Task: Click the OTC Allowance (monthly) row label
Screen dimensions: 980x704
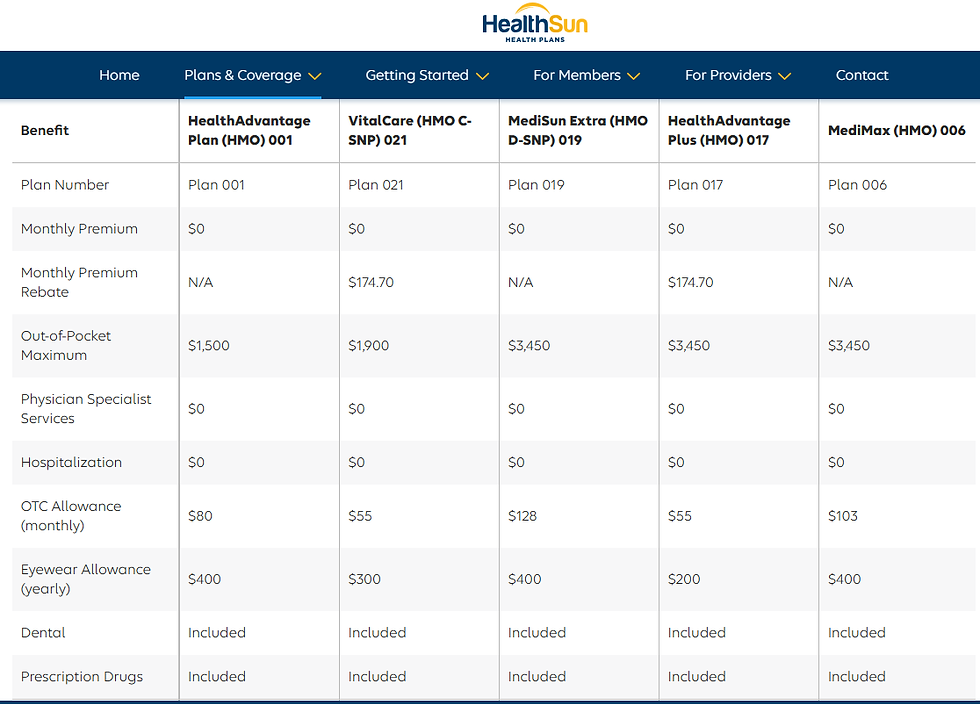Action: coord(71,516)
